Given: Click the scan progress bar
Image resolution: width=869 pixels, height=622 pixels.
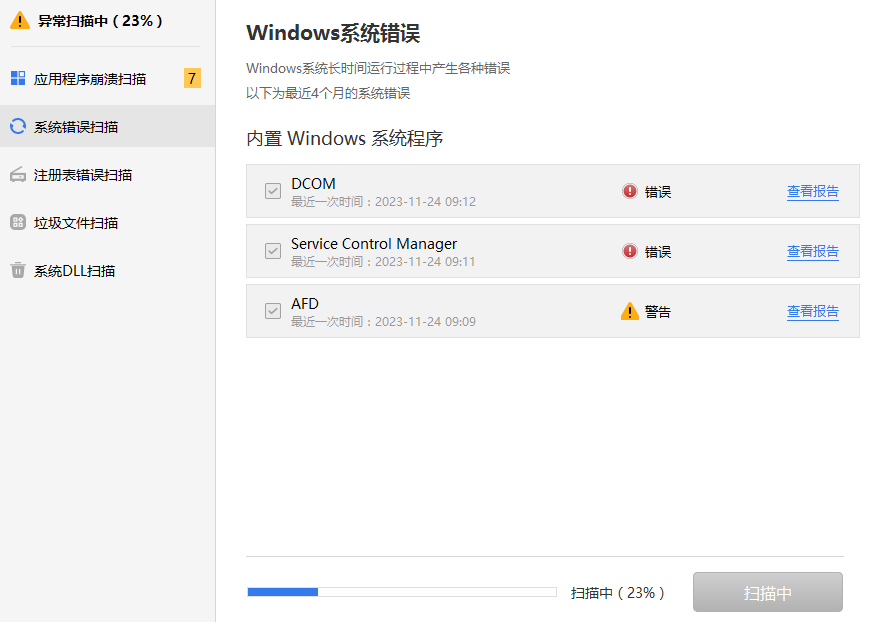Looking at the screenshot, I should point(402,592).
